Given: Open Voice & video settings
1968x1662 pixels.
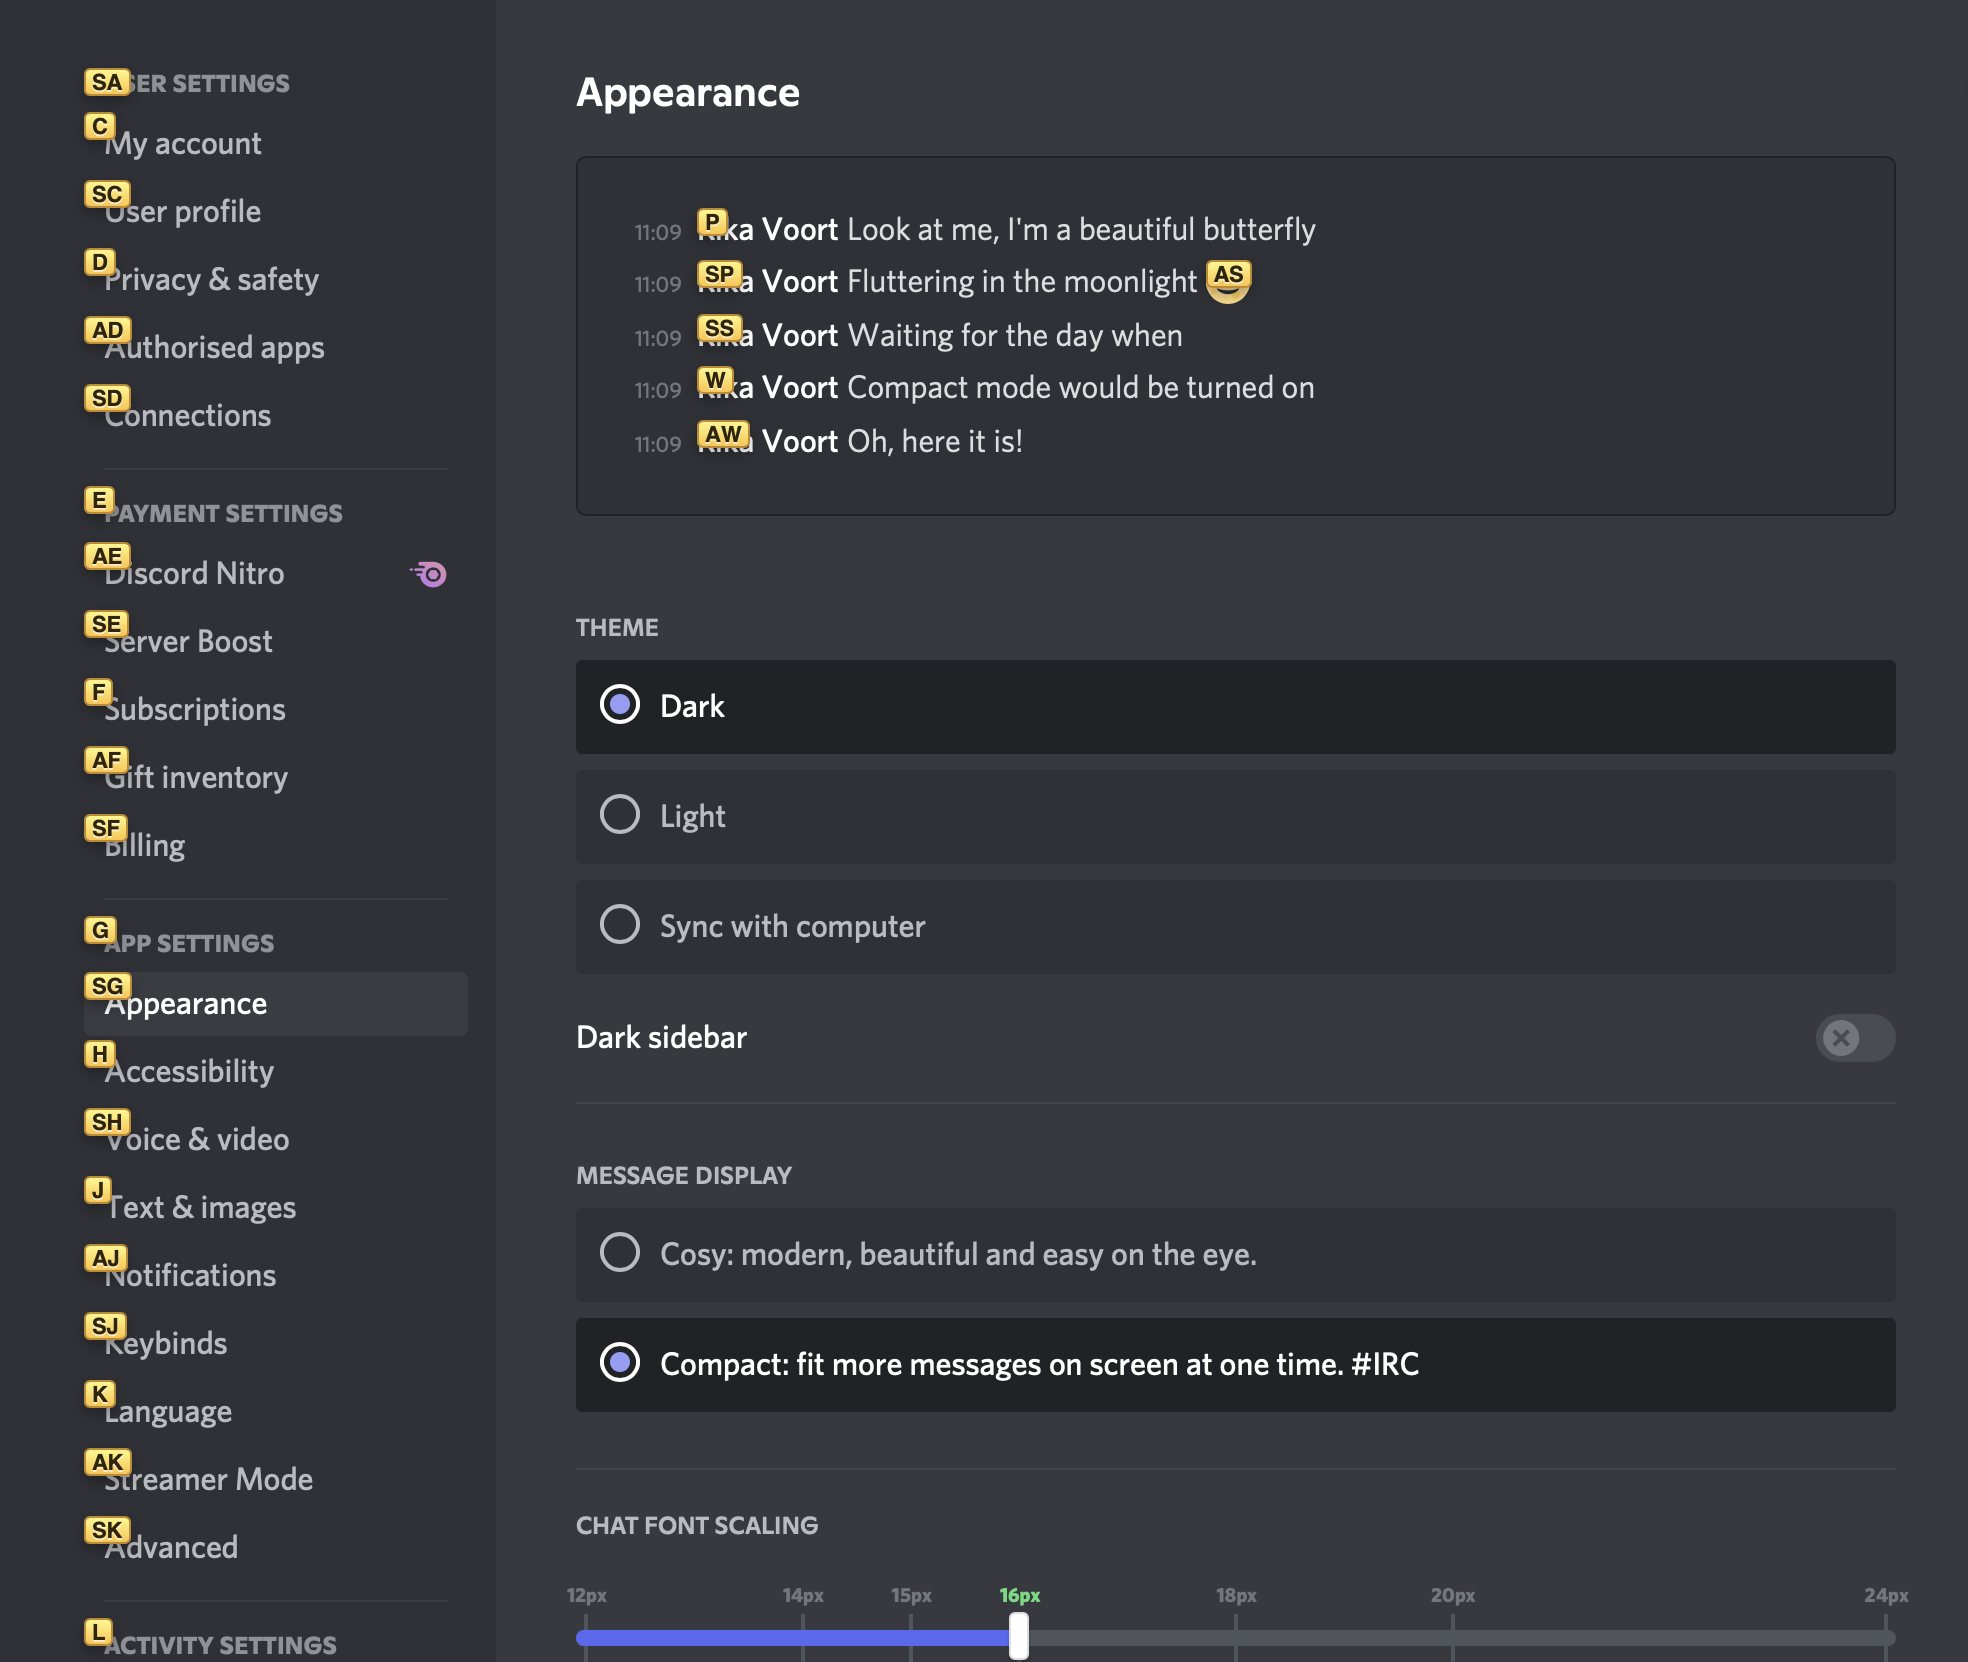Looking at the screenshot, I should coord(197,1140).
